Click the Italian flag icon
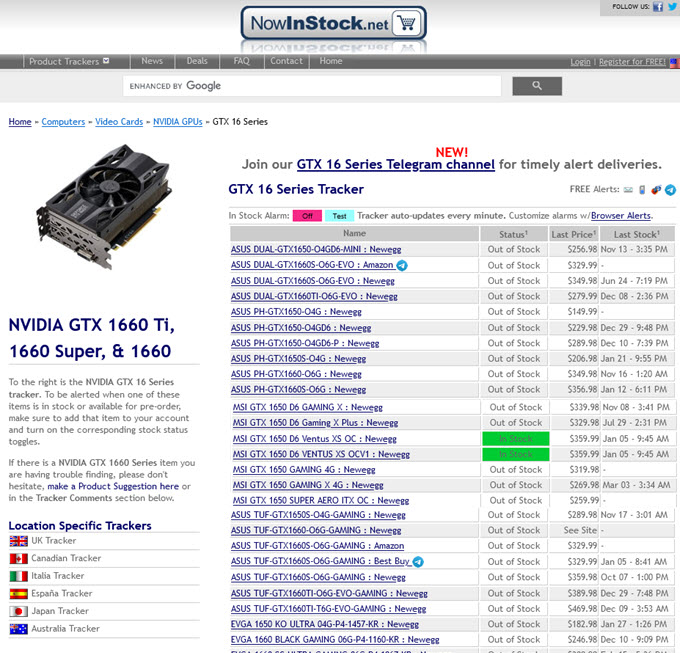Viewport: 680px width, 653px height. coord(19,576)
